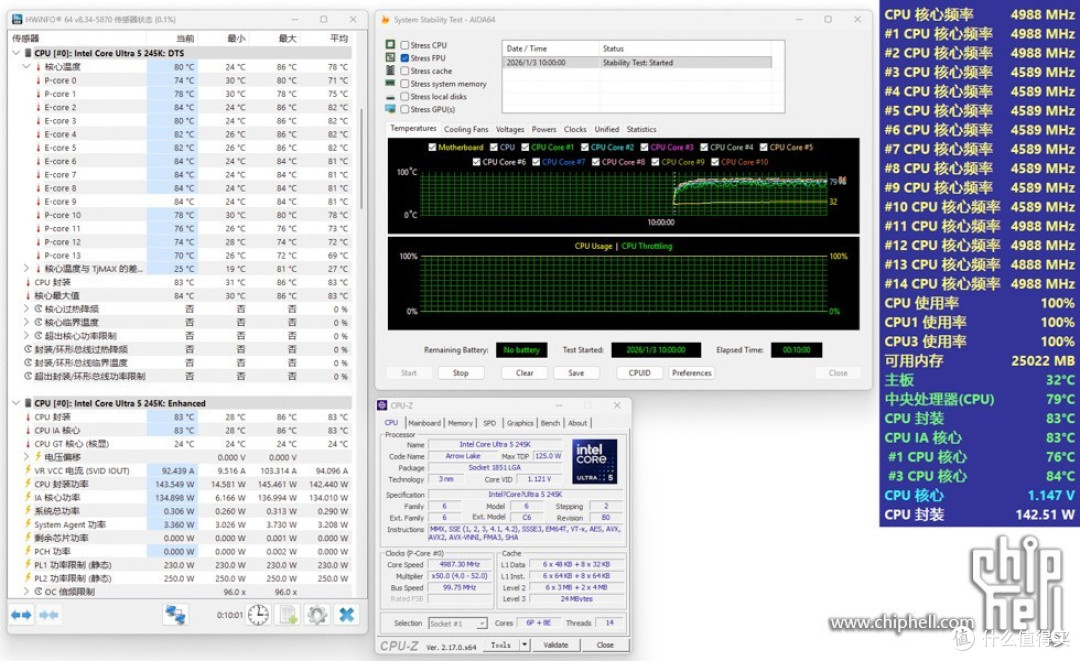Click the Intel Core Ultra 5 logo

[x=594, y=461]
